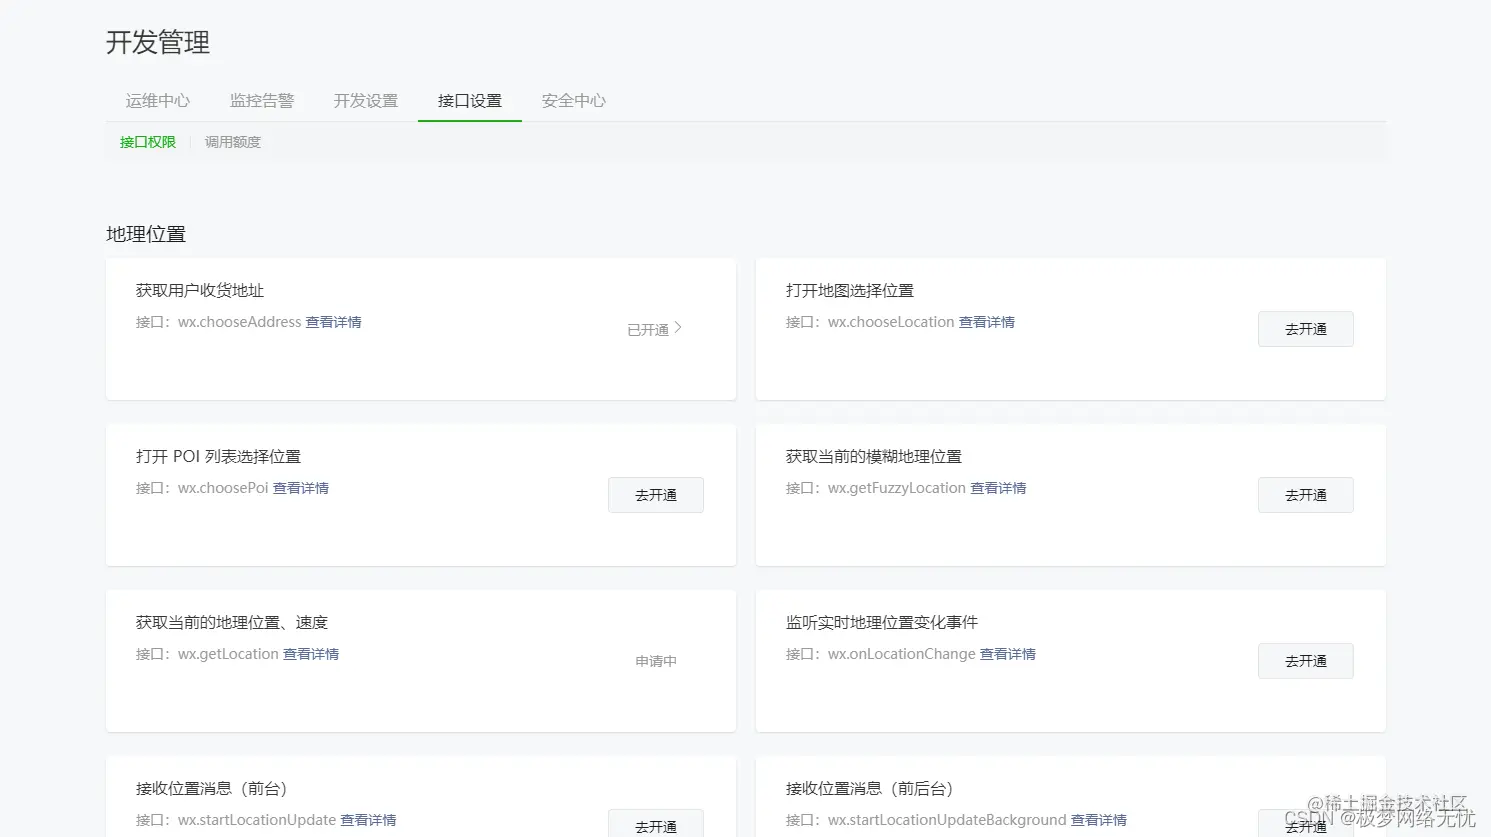Select the 开发设置 tab
Image resolution: width=1491 pixels, height=837 pixels.
(x=365, y=100)
